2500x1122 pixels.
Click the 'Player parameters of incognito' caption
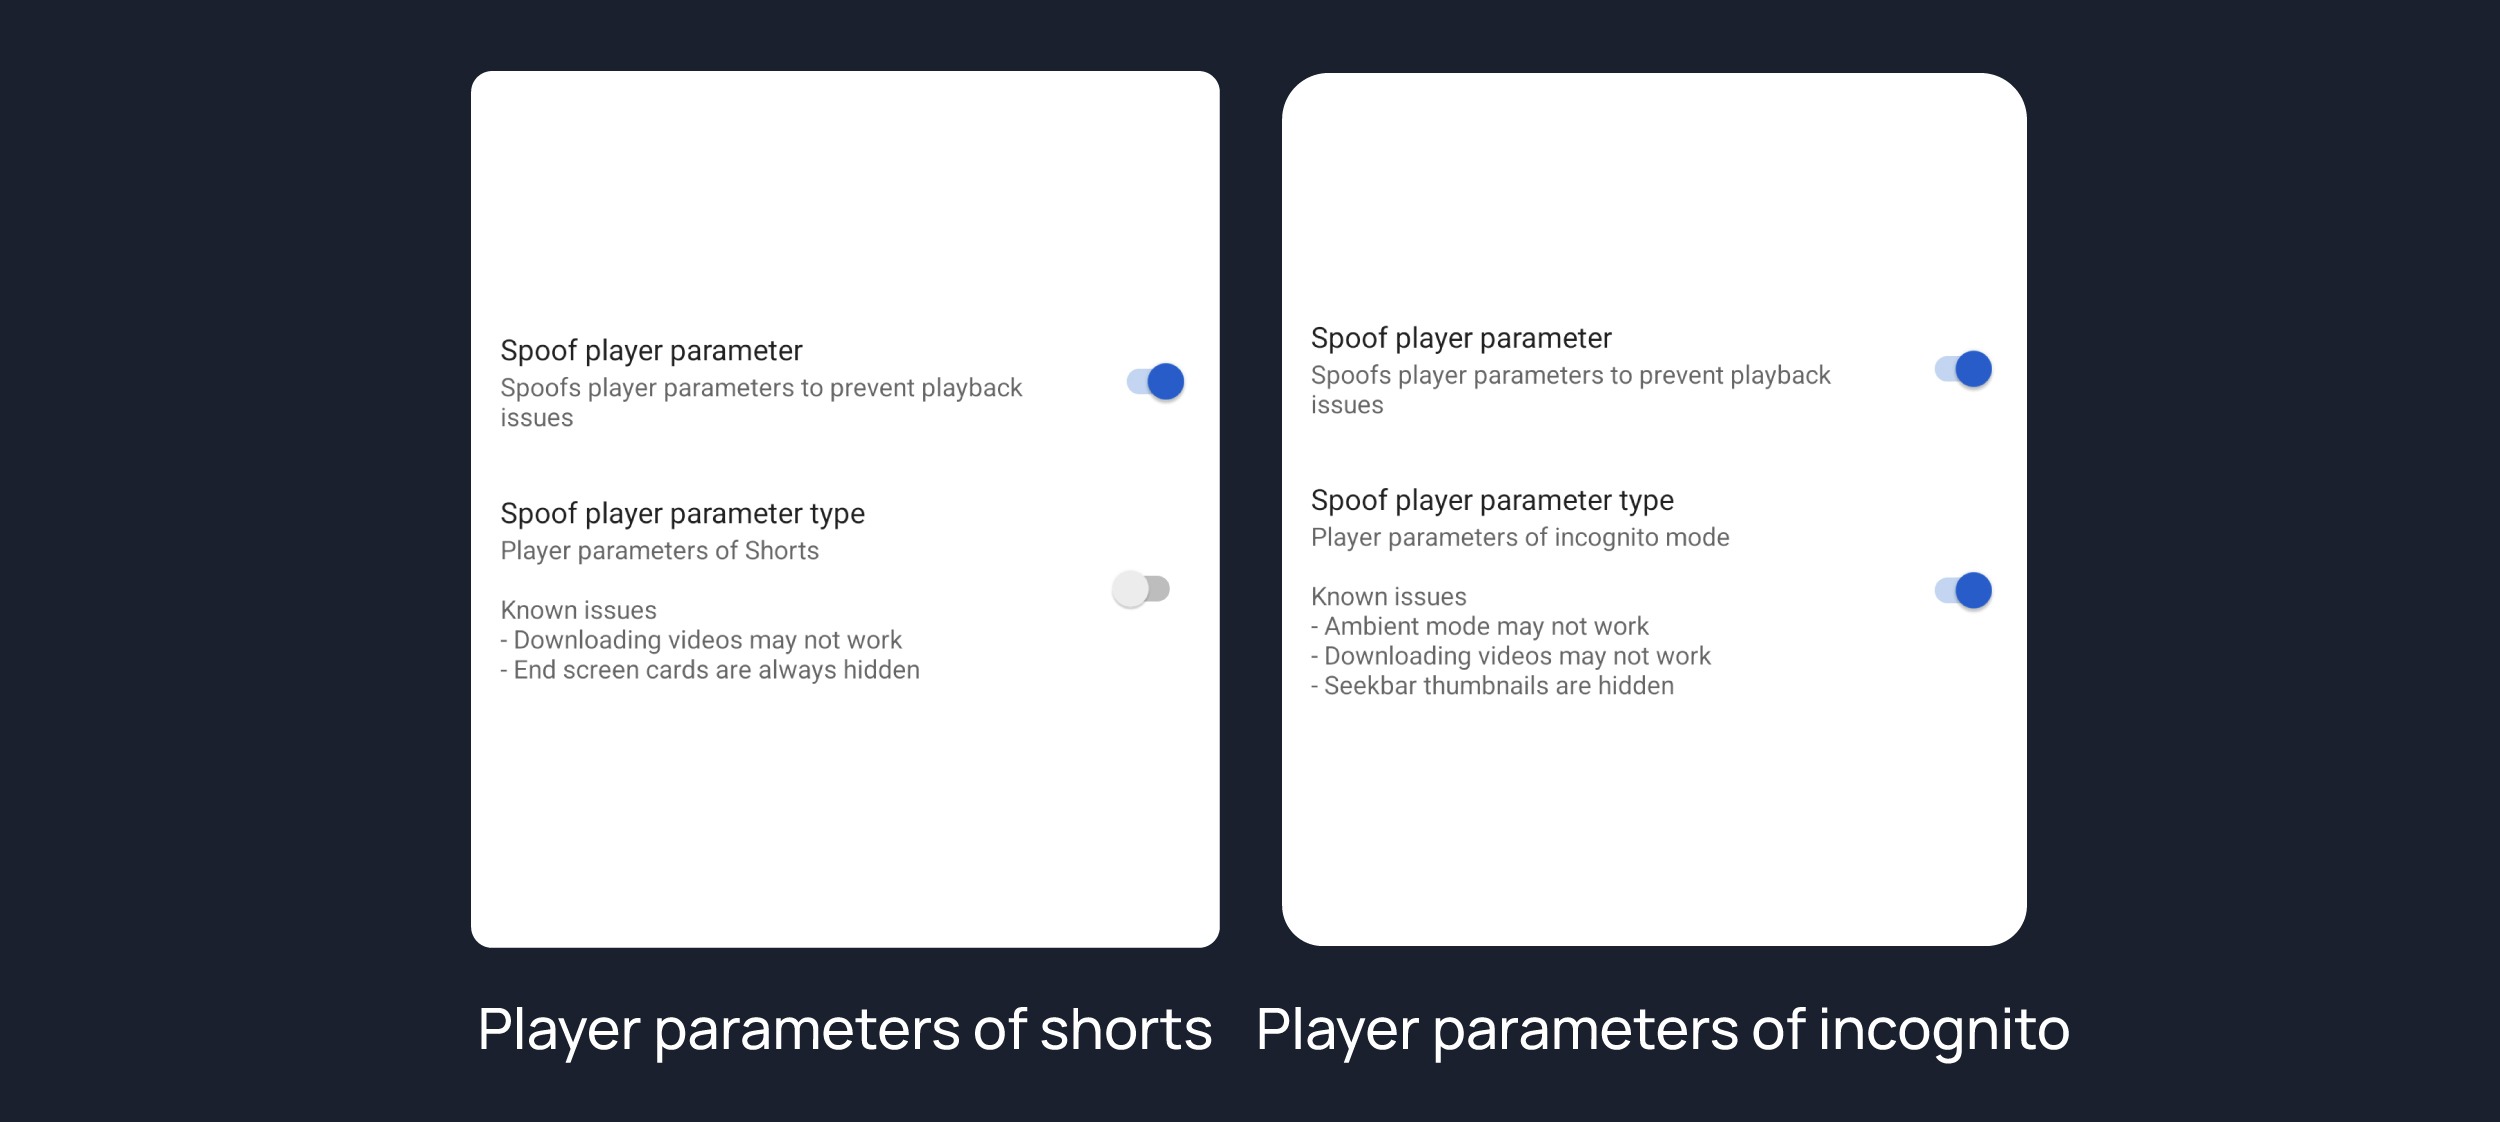[x=1662, y=1030]
